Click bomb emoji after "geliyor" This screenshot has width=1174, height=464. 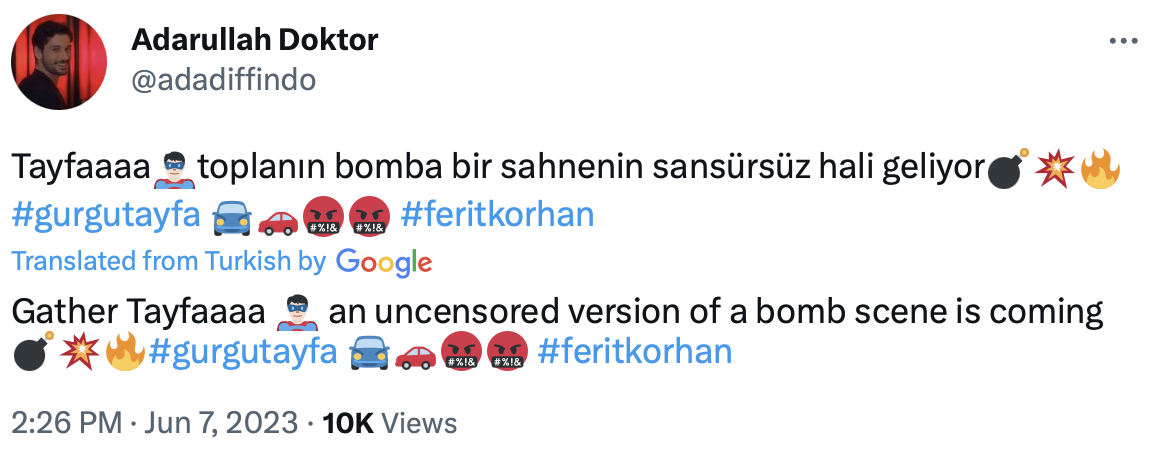click(1007, 169)
